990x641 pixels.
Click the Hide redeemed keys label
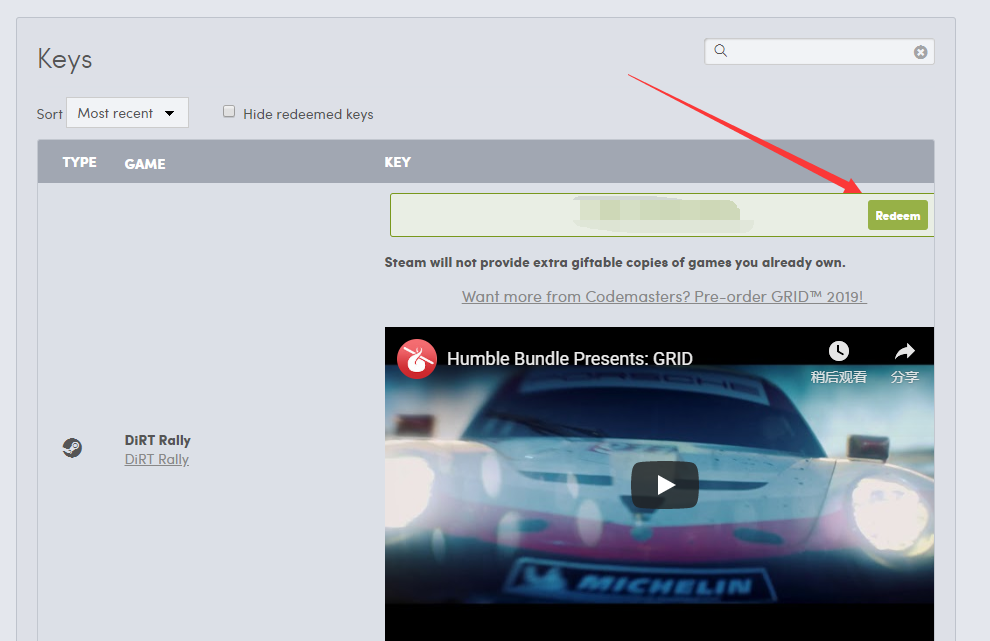(x=308, y=114)
